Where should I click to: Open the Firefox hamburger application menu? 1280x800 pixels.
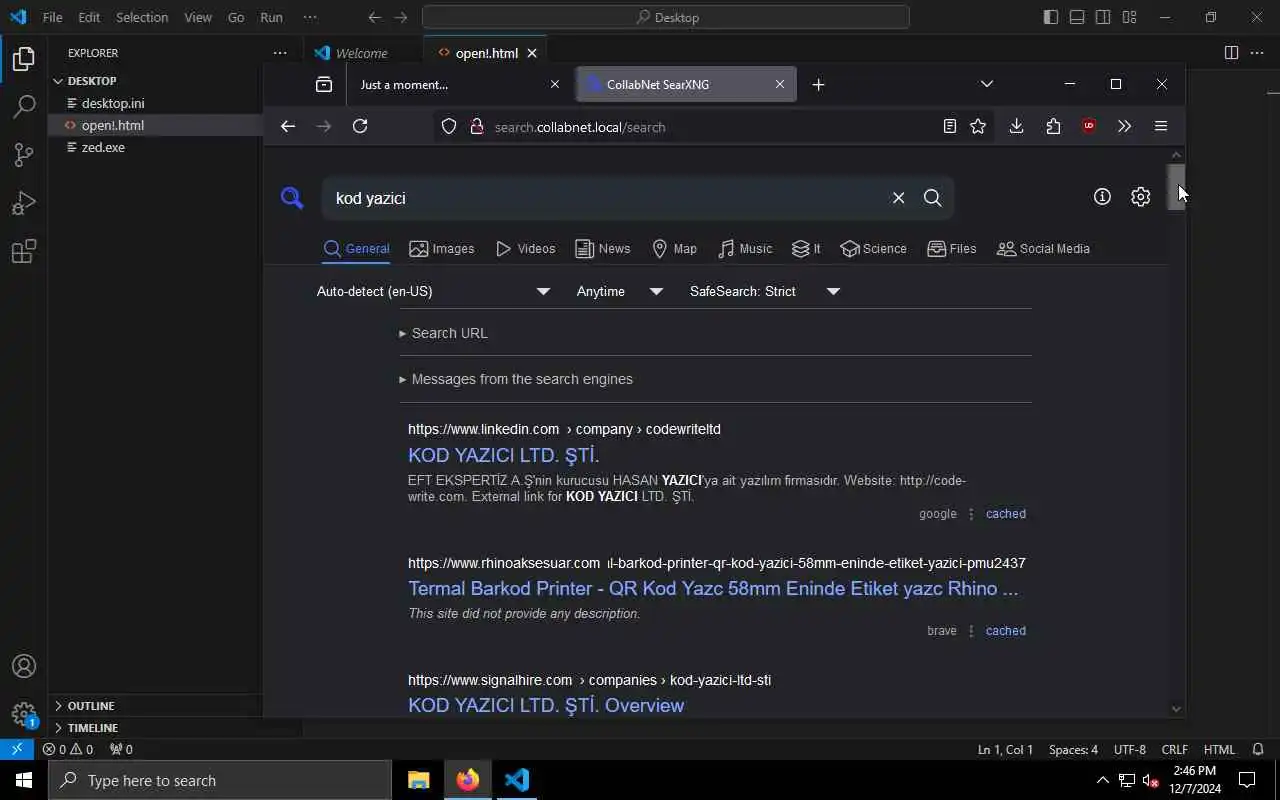(1161, 126)
